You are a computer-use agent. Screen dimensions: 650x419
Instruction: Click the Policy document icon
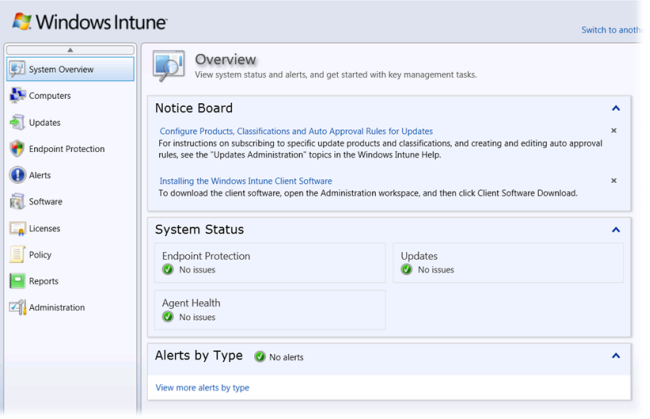pos(17,254)
